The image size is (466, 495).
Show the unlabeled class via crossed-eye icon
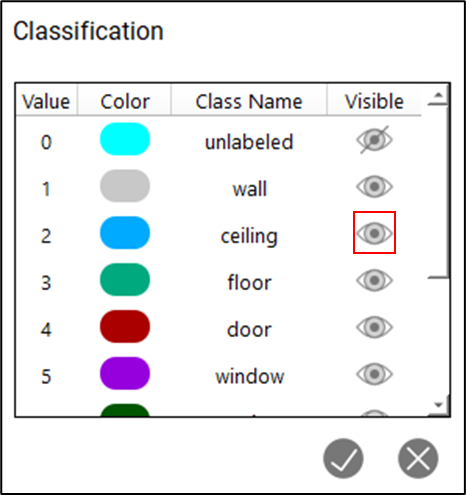pos(374,140)
